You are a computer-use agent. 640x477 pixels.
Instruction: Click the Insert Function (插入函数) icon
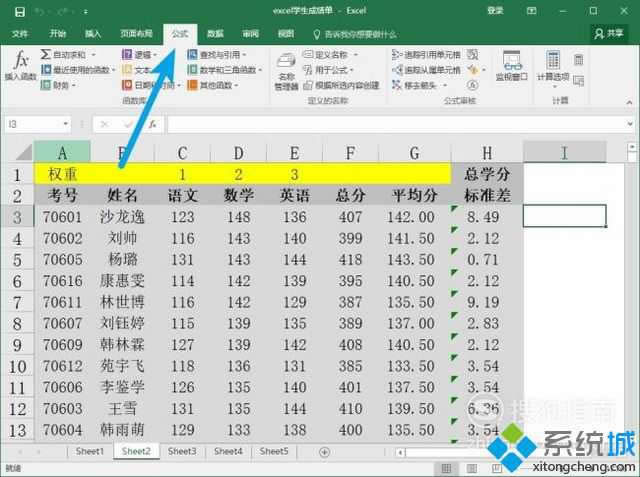click(20, 67)
